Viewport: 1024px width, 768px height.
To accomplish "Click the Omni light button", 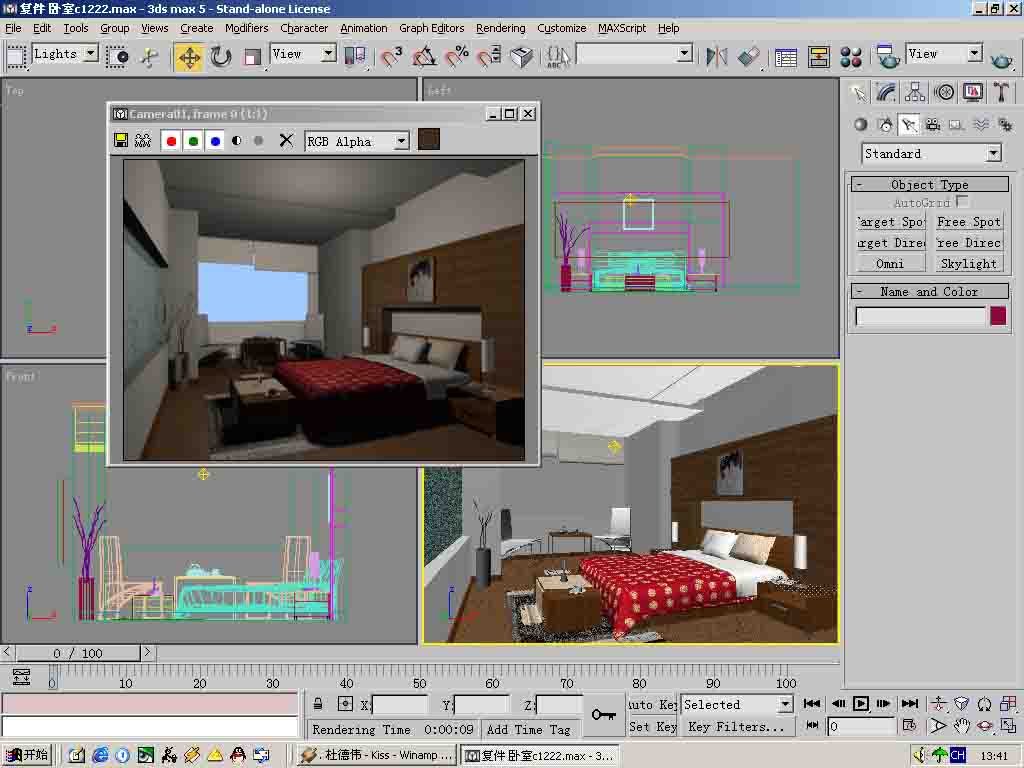I will [x=889, y=264].
